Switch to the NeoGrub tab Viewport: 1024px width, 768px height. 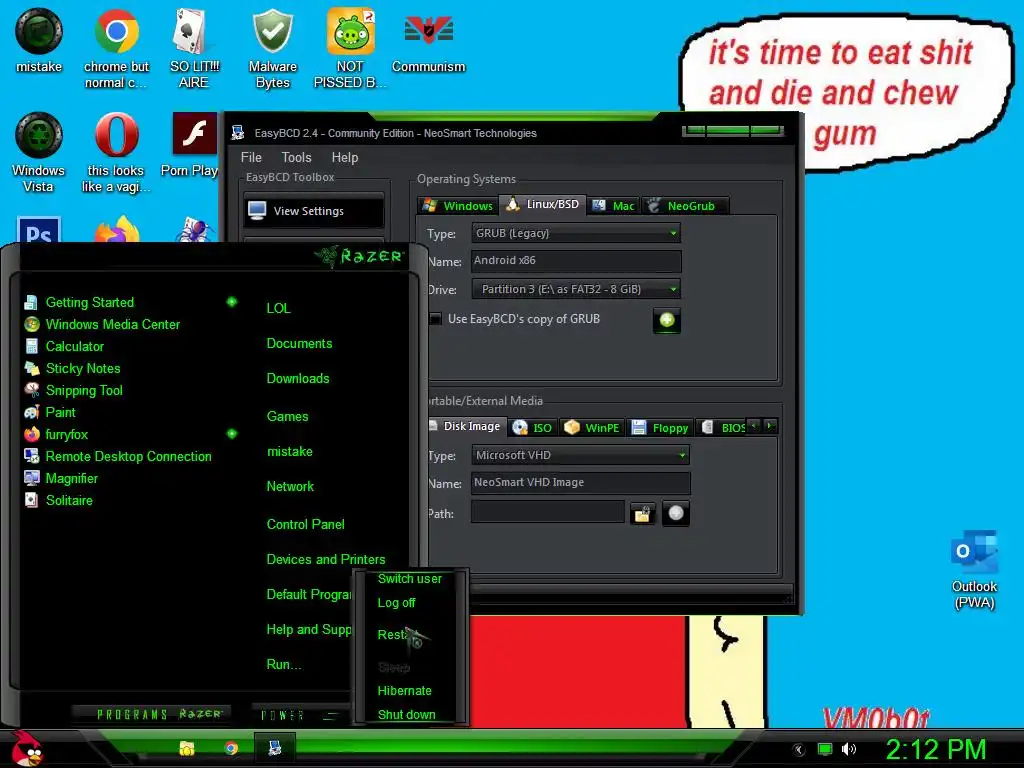(684, 206)
